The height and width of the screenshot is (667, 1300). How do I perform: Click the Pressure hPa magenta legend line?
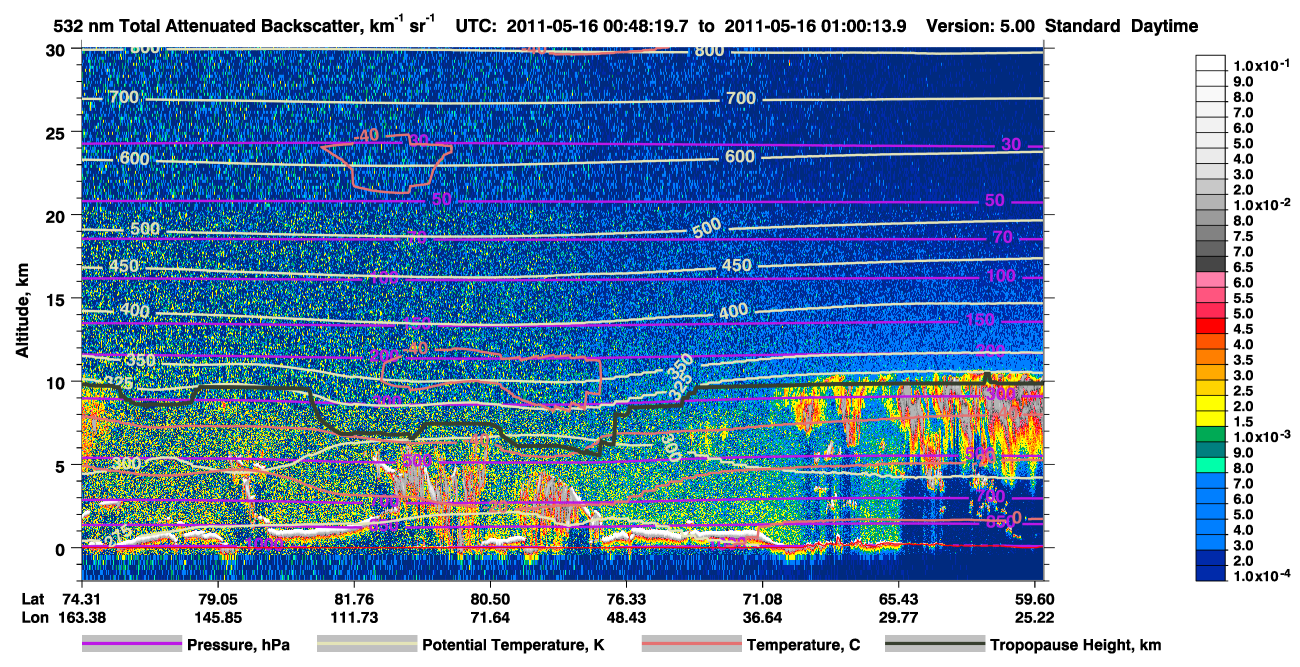tap(132, 645)
